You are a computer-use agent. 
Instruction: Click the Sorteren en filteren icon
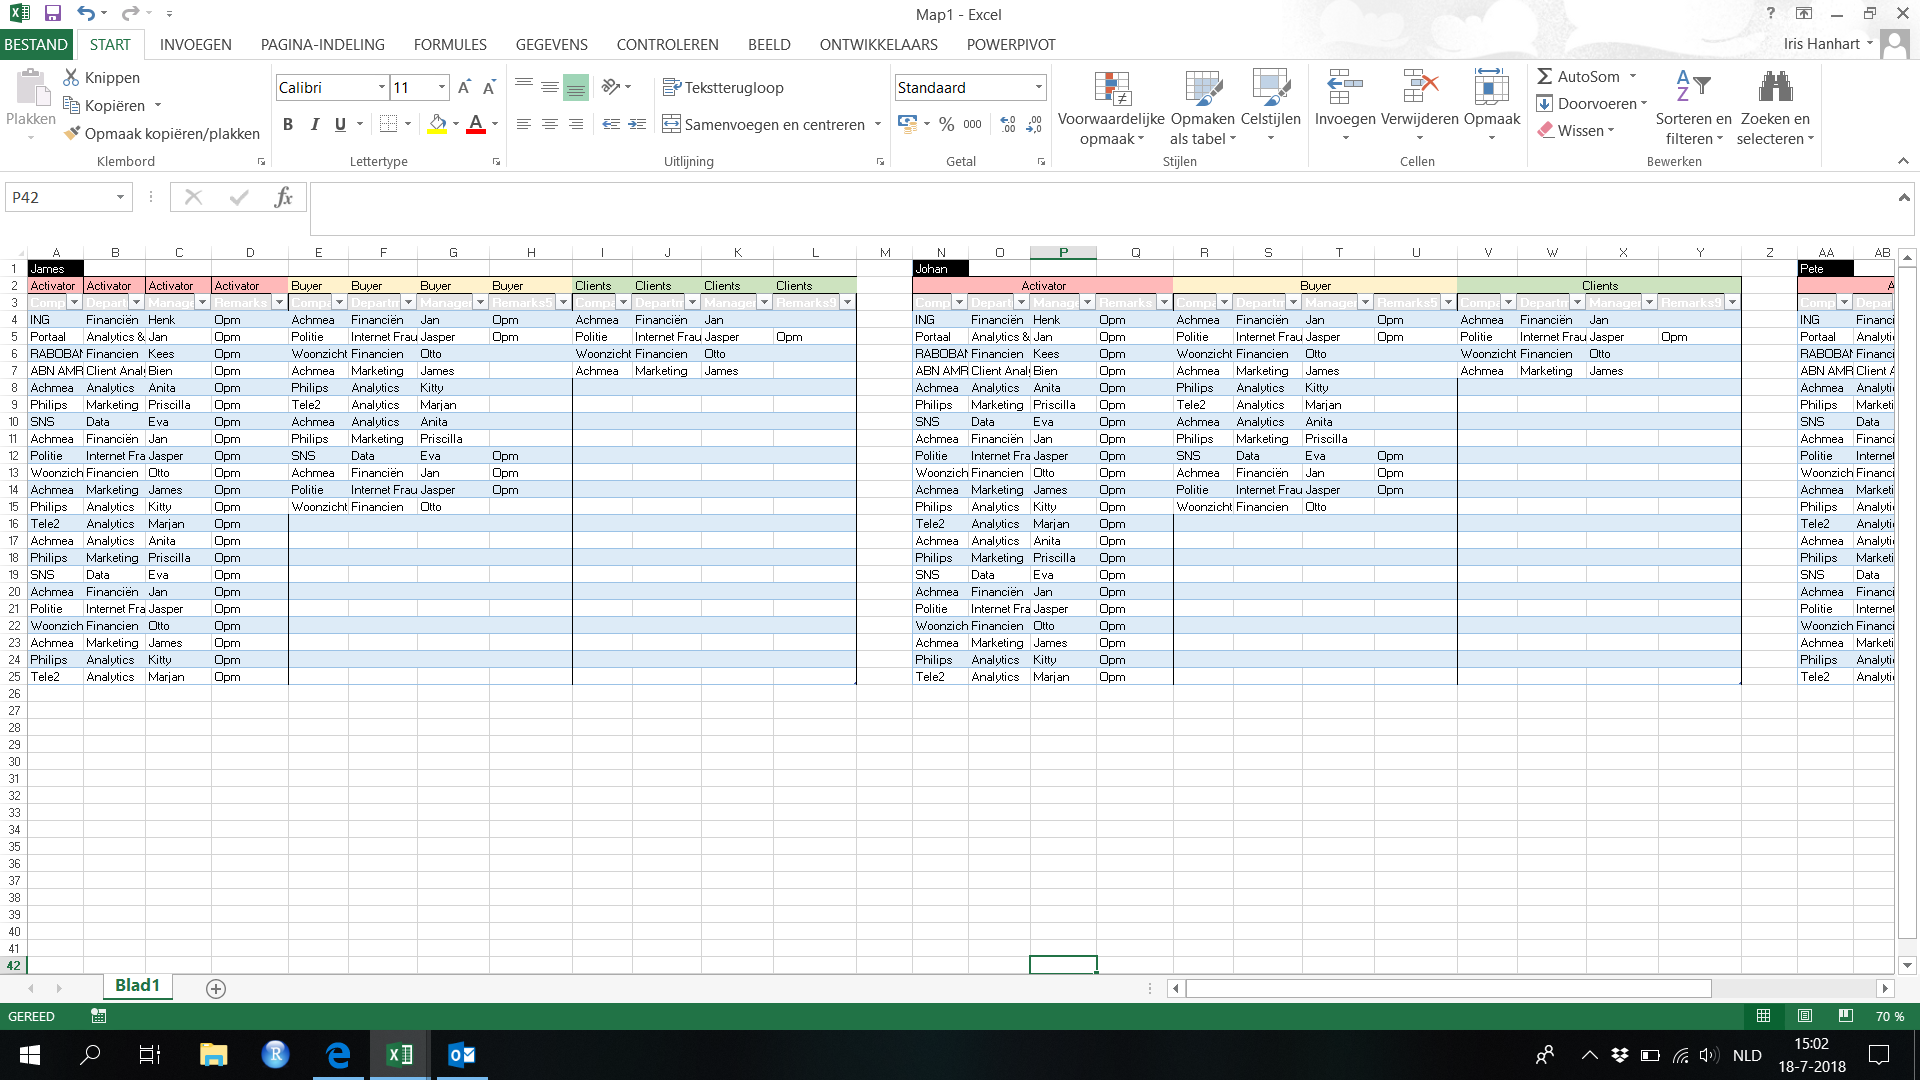(x=1692, y=88)
